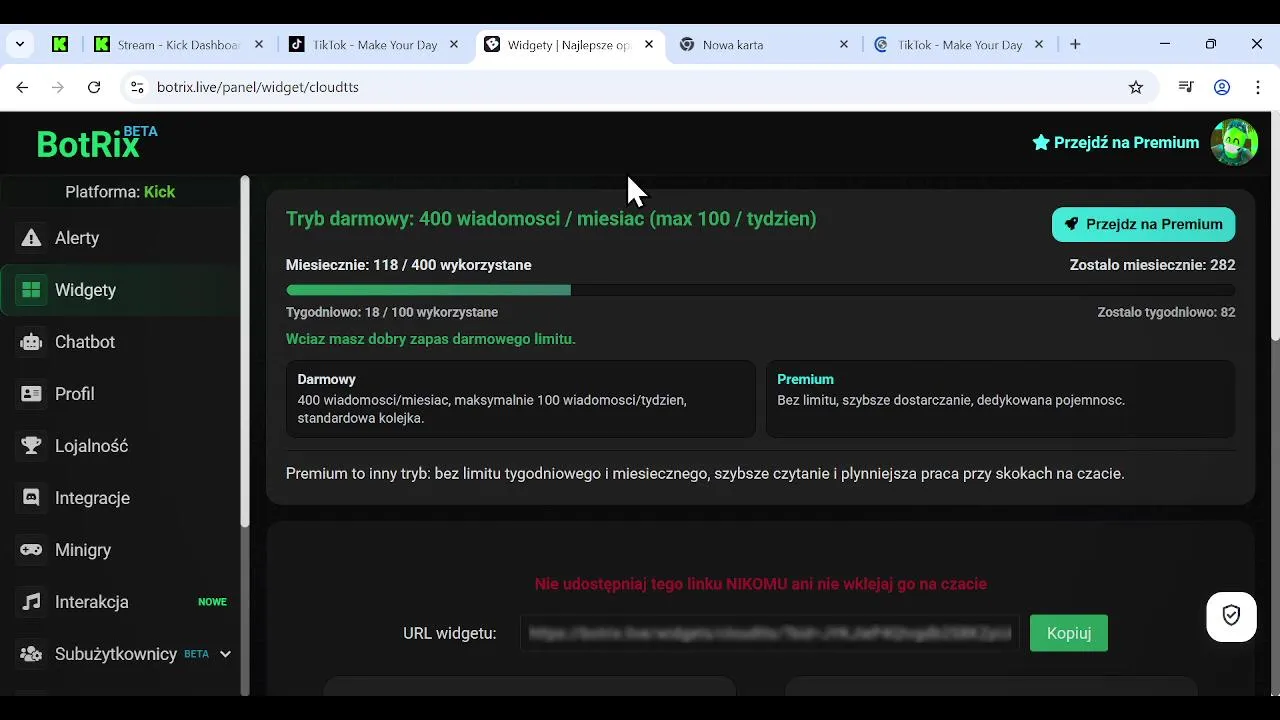This screenshot has height=720, width=1280.
Task: Click the Alerty warning triangle icon
Action: pos(31,238)
